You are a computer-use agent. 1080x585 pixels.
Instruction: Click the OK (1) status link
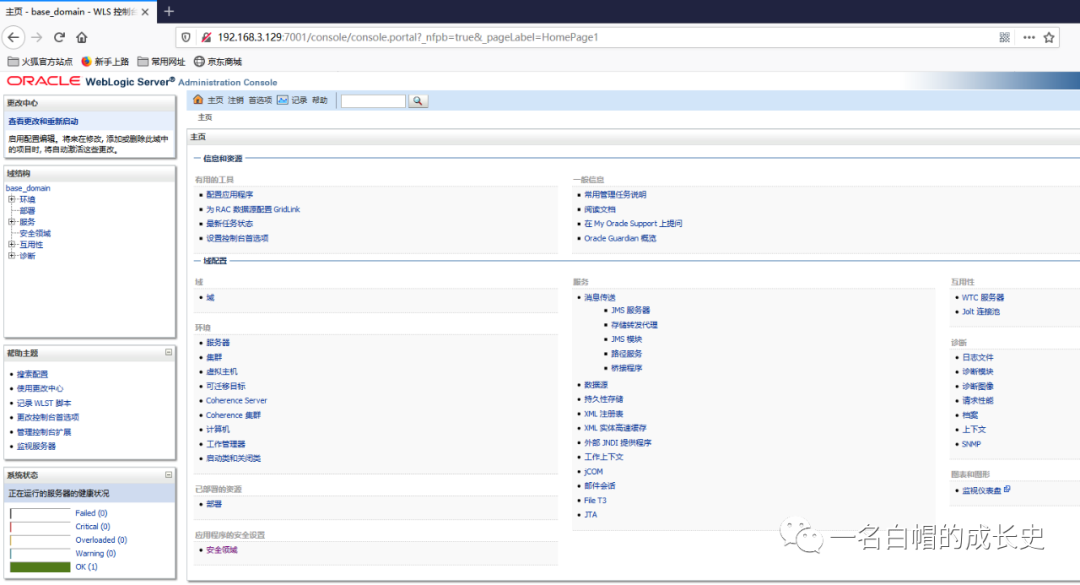pos(86,567)
